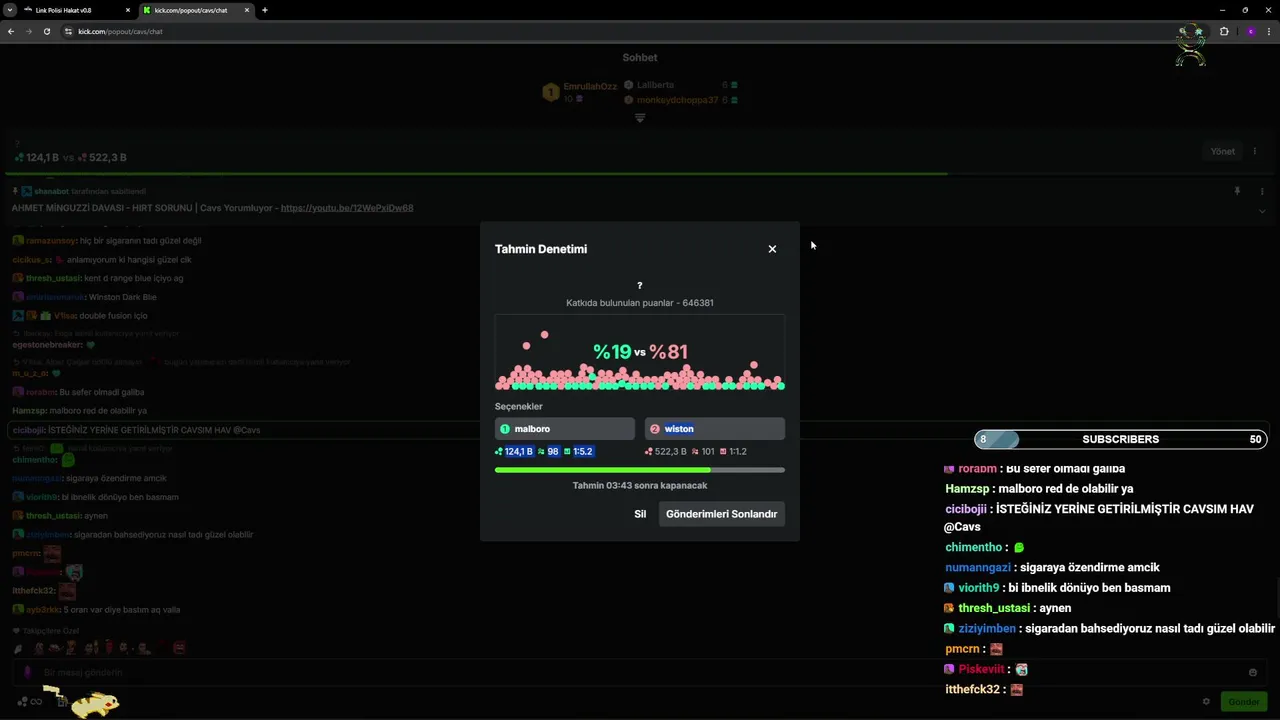Open the emoji picker in chat input
Image resolution: width=1280 pixels, height=720 pixels.
[x=1253, y=672]
